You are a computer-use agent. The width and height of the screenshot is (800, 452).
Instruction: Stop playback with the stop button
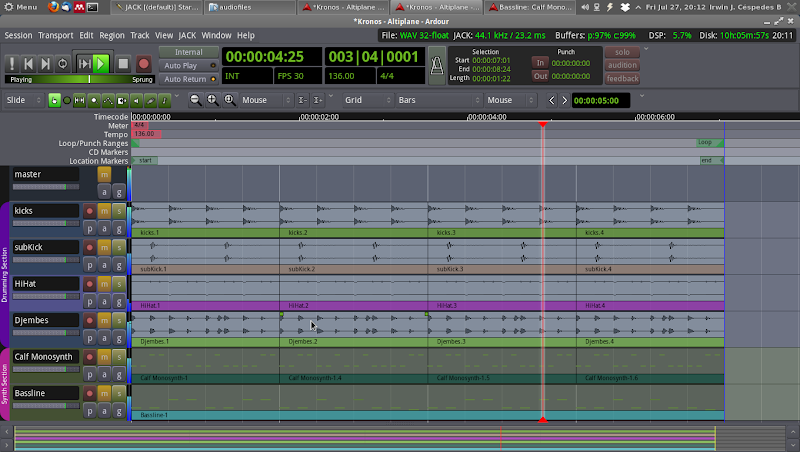(x=123, y=64)
